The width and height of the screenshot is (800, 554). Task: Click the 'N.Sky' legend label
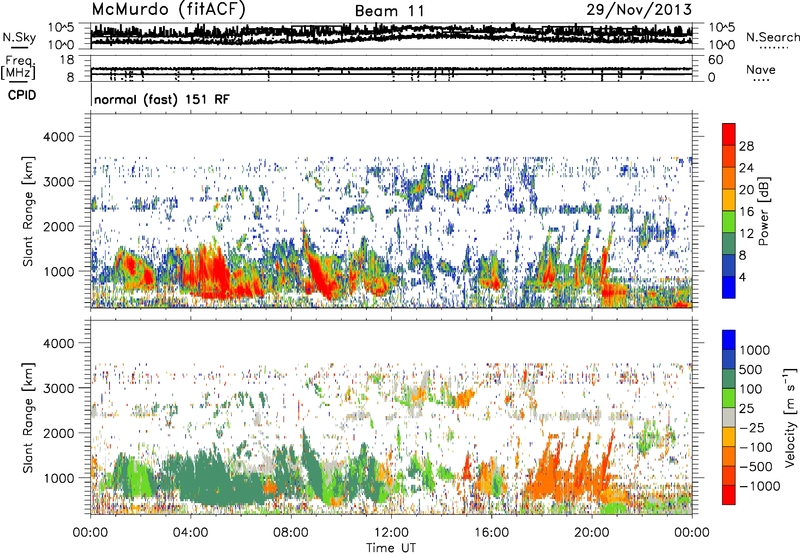[19, 37]
